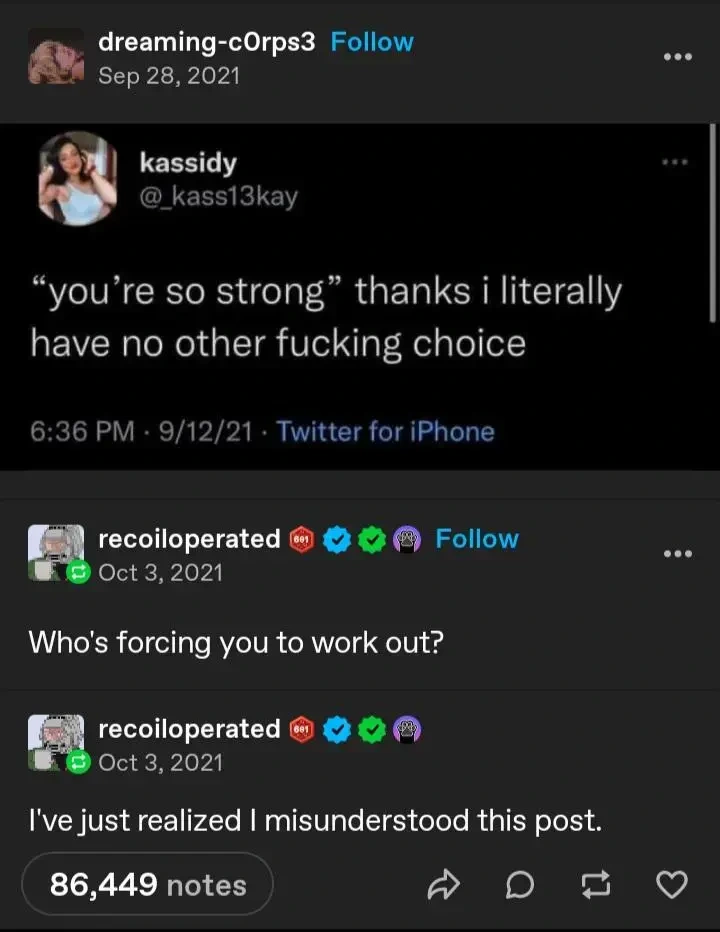The image size is (720, 932).
Task: Click kassidy's profile picture in the tweet
Action: tap(78, 178)
